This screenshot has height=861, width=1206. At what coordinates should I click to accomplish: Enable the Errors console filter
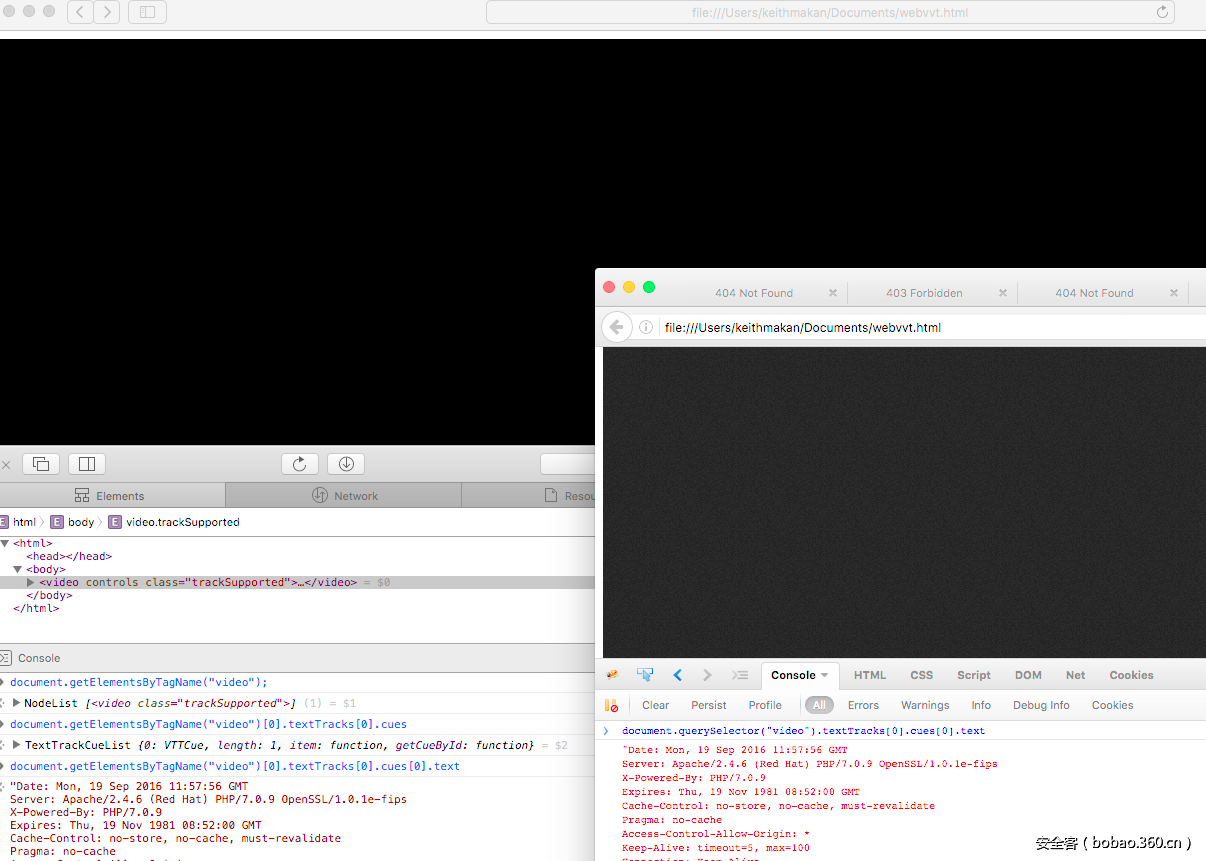(863, 705)
